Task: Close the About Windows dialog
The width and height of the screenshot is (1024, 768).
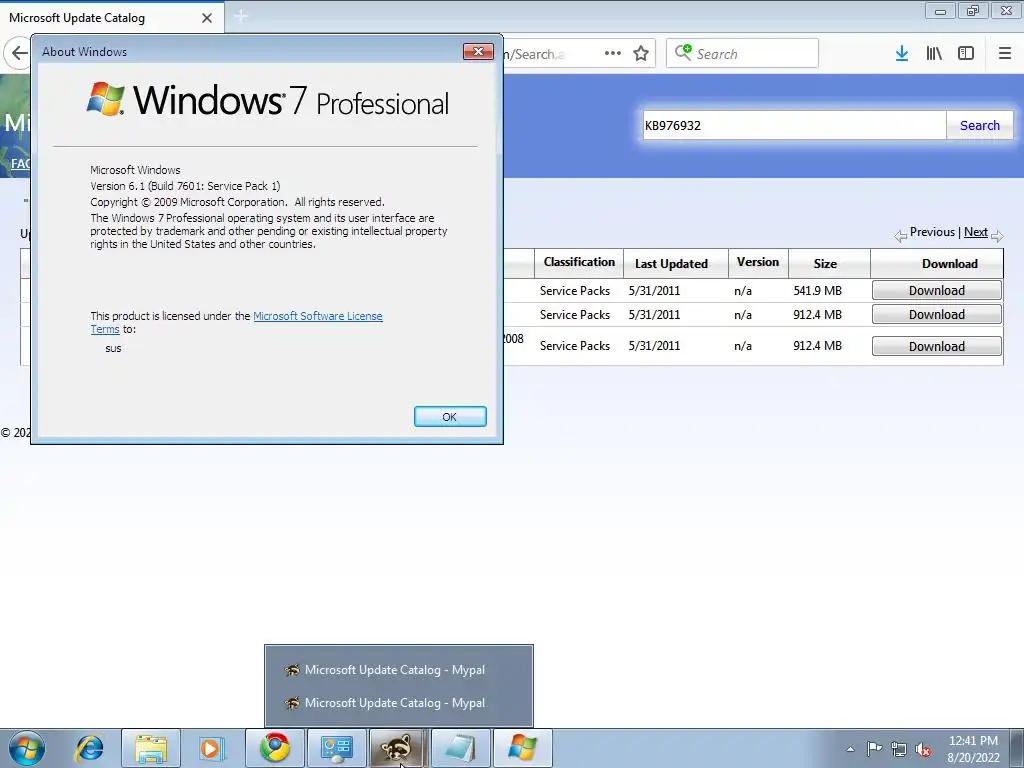Action: pyautogui.click(x=478, y=52)
